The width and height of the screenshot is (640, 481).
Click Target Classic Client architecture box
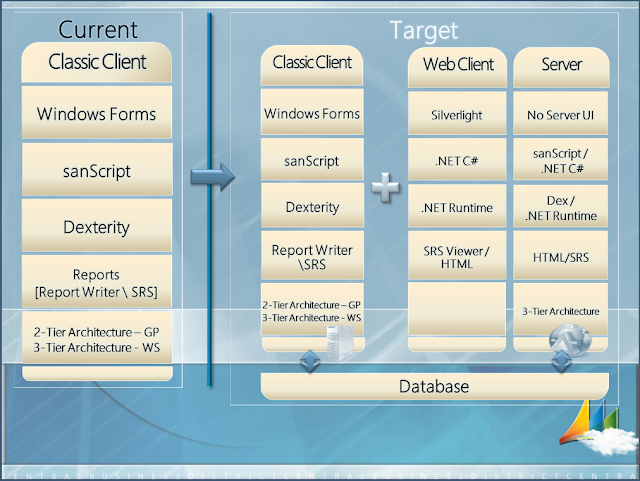click(x=312, y=310)
